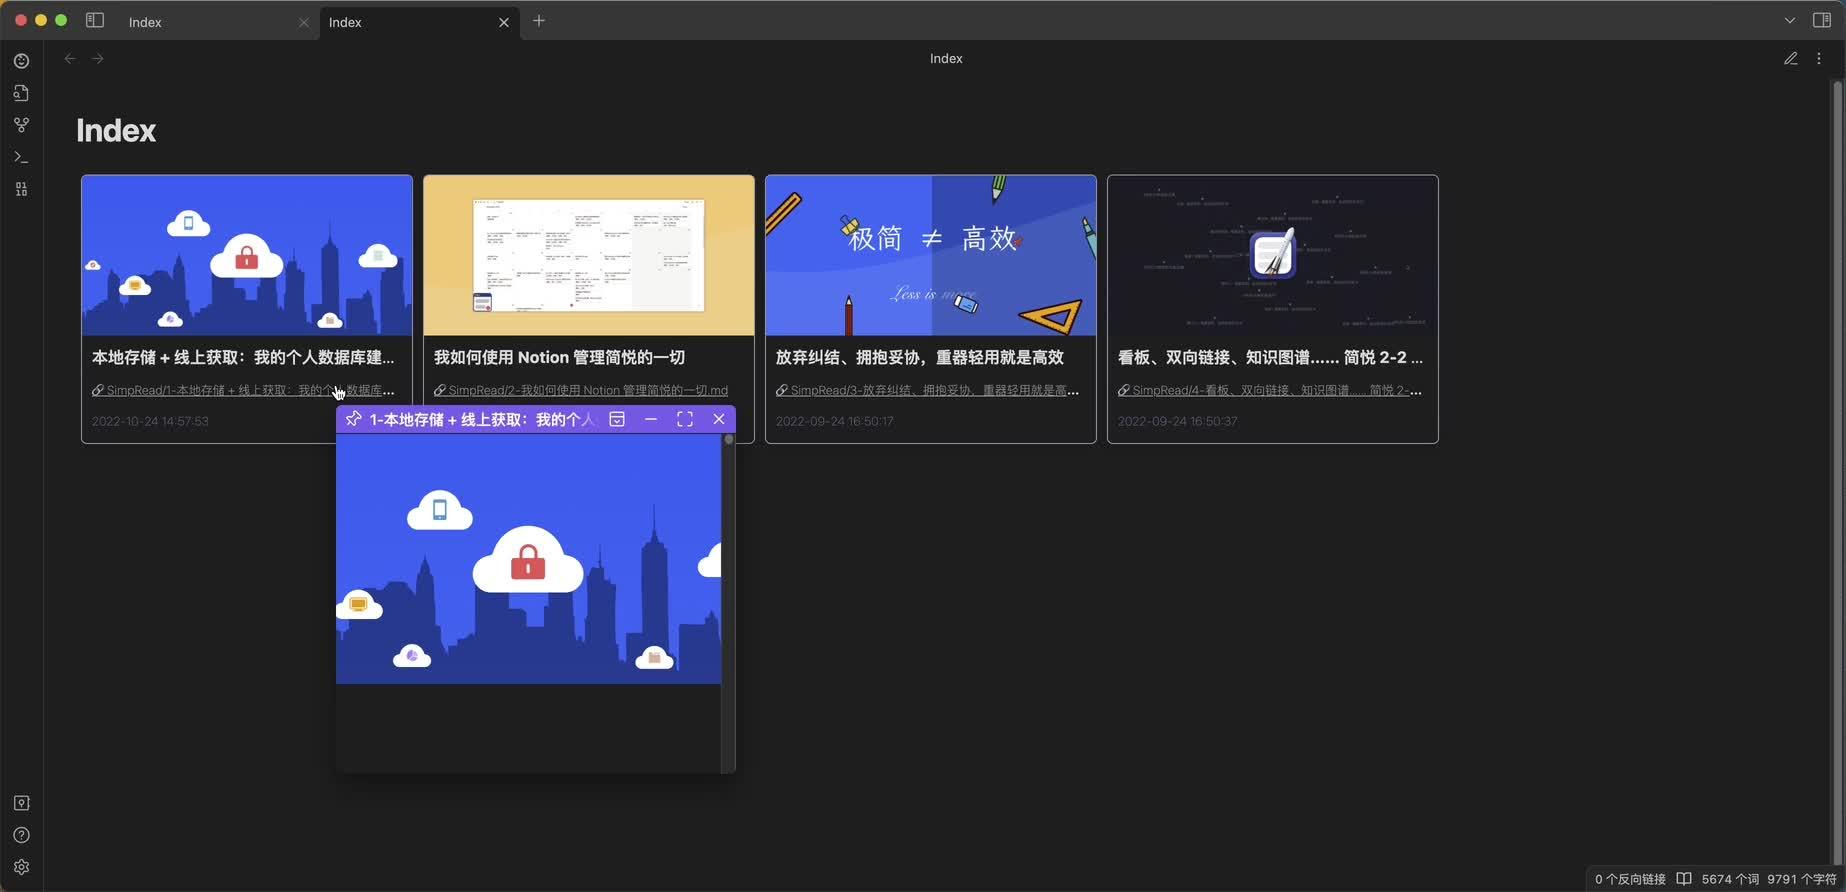Toggle the left sidebar

(x=95, y=20)
